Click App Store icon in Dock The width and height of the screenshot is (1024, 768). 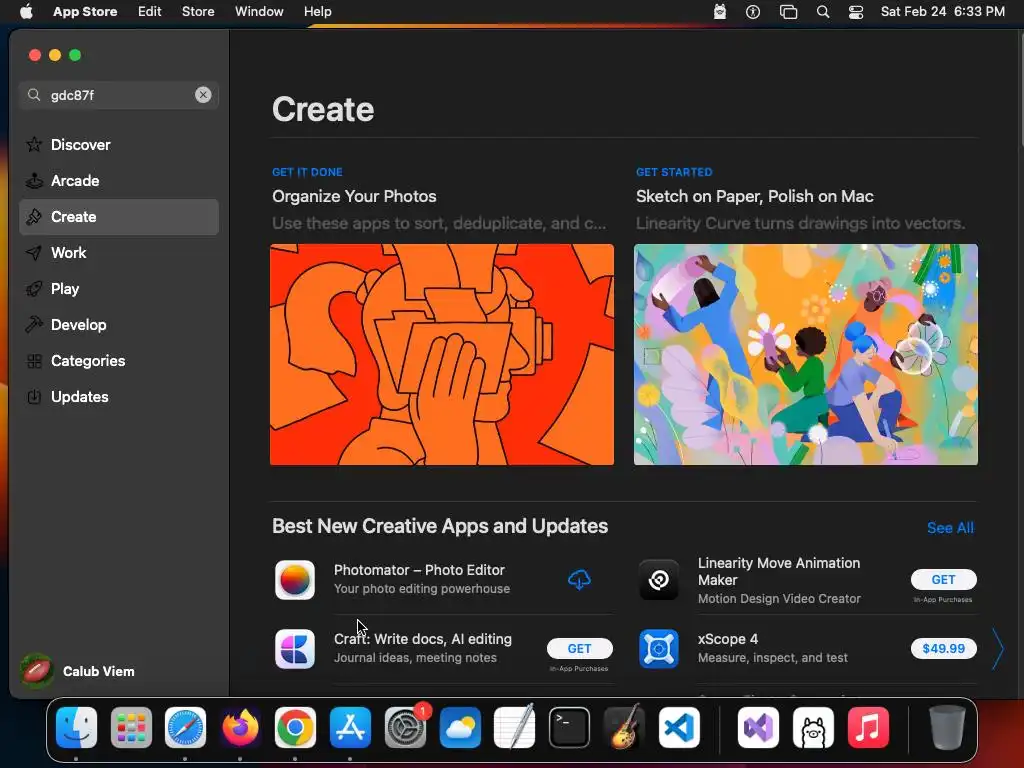point(350,727)
